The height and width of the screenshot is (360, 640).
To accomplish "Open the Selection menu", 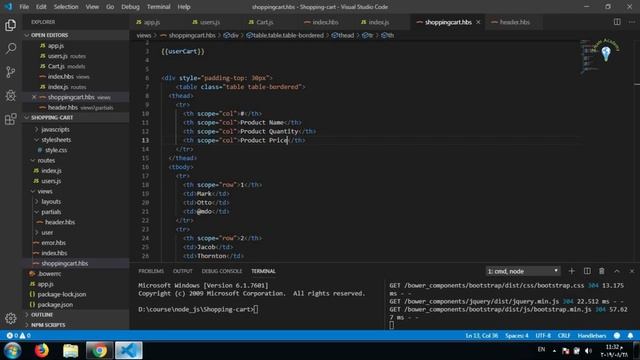I will (66, 7).
